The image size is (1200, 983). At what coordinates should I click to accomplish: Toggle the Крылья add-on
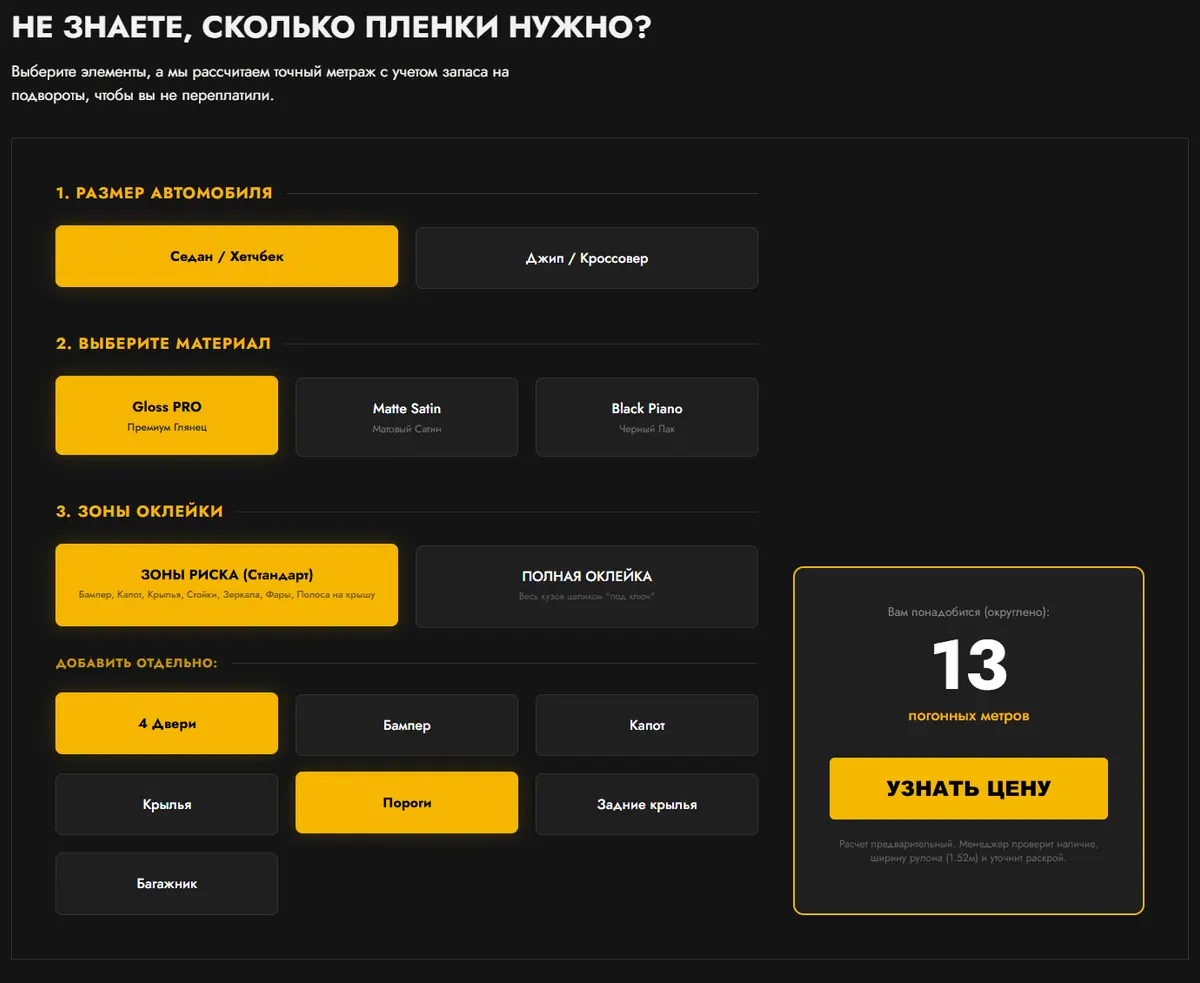click(167, 804)
